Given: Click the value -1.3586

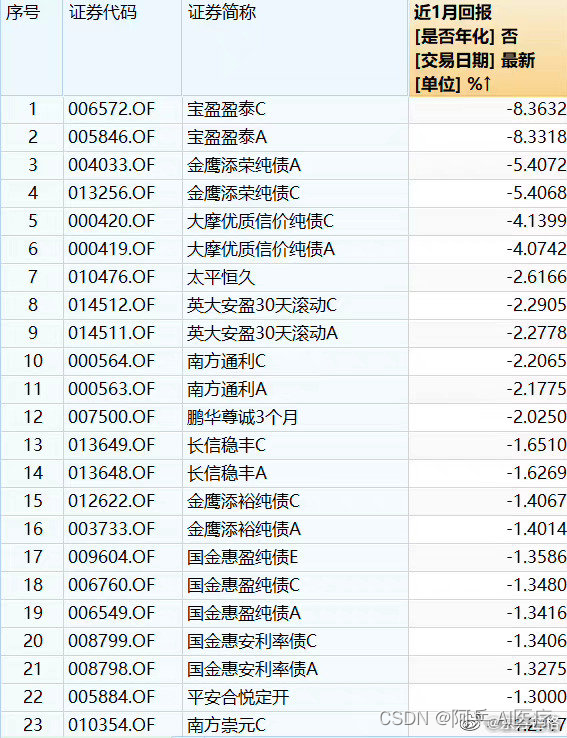Looking at the screenshot, I should (536, 557).
